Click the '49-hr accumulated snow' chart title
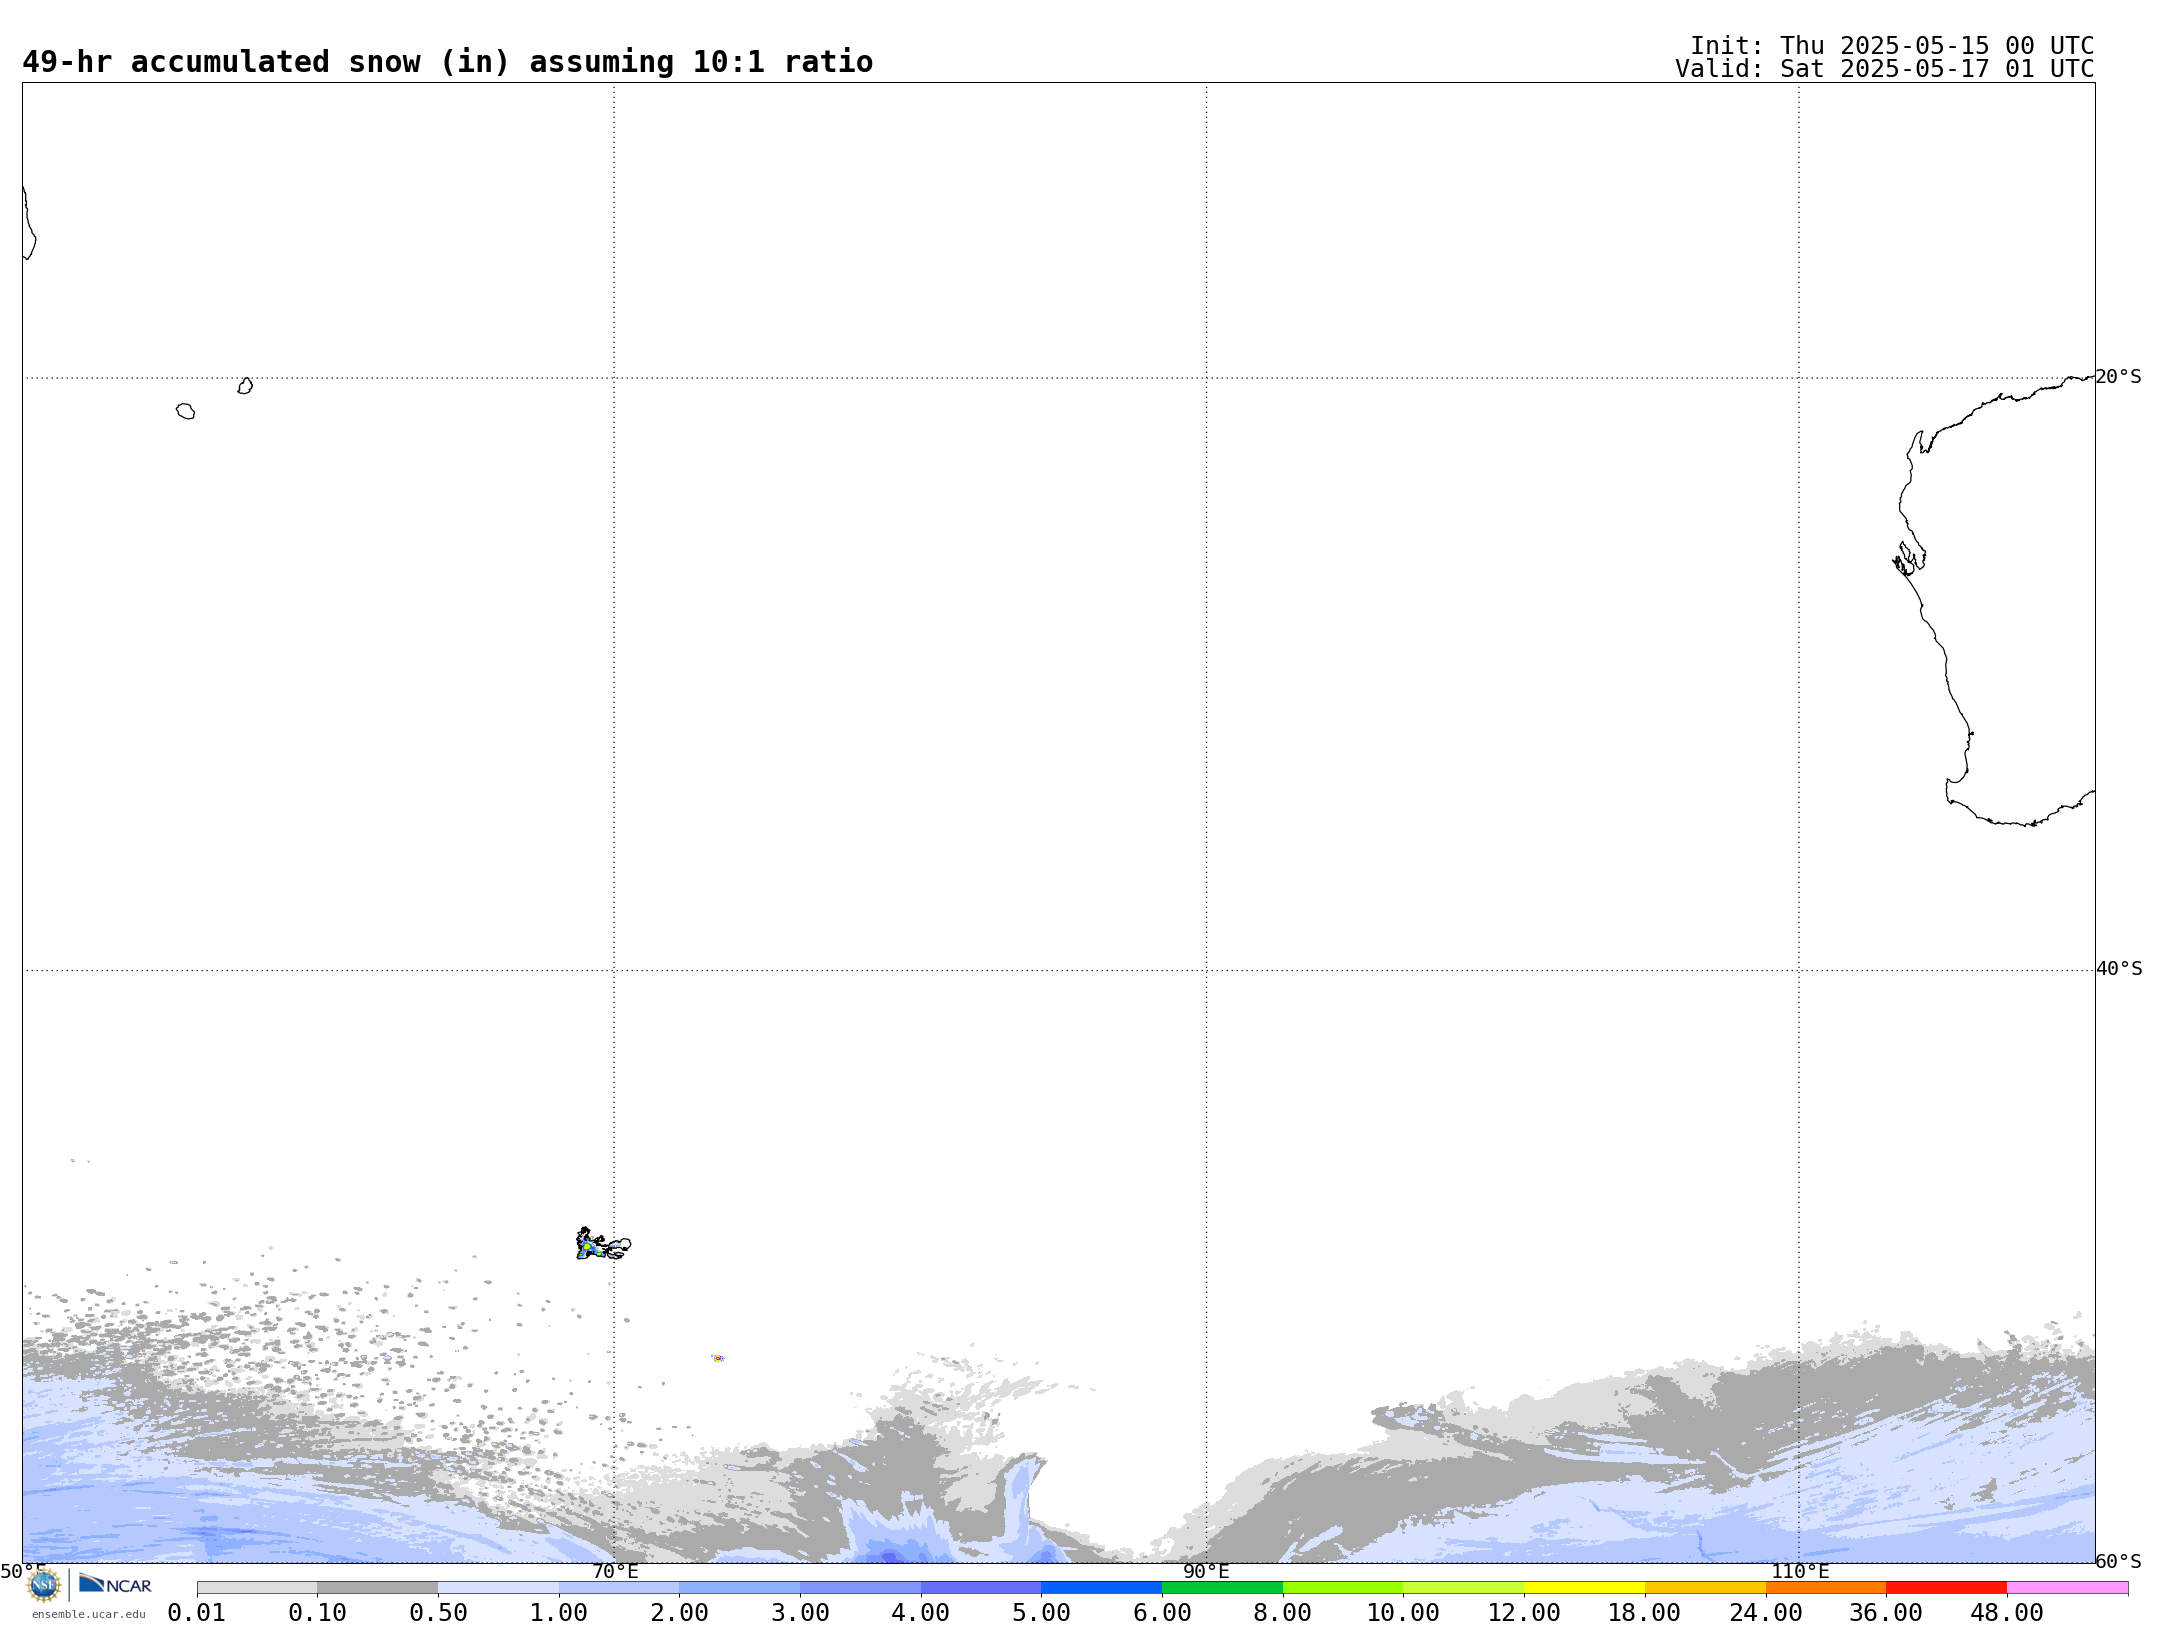The height and width of the screenshot is (1626, 2160). pos(447,62)
